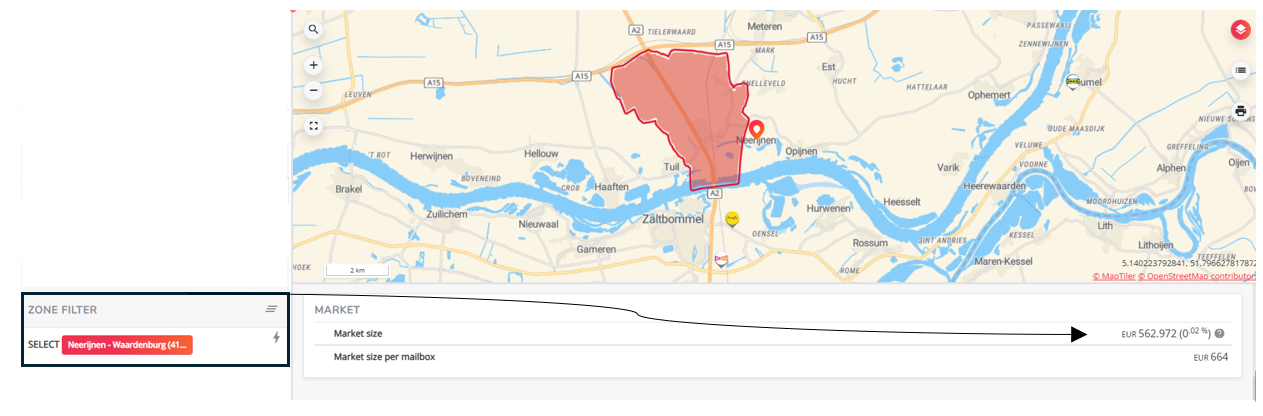Screen dimensions: 1263x416
Task: Zoom in with the plus button
Action: click(x=313, y=66)
